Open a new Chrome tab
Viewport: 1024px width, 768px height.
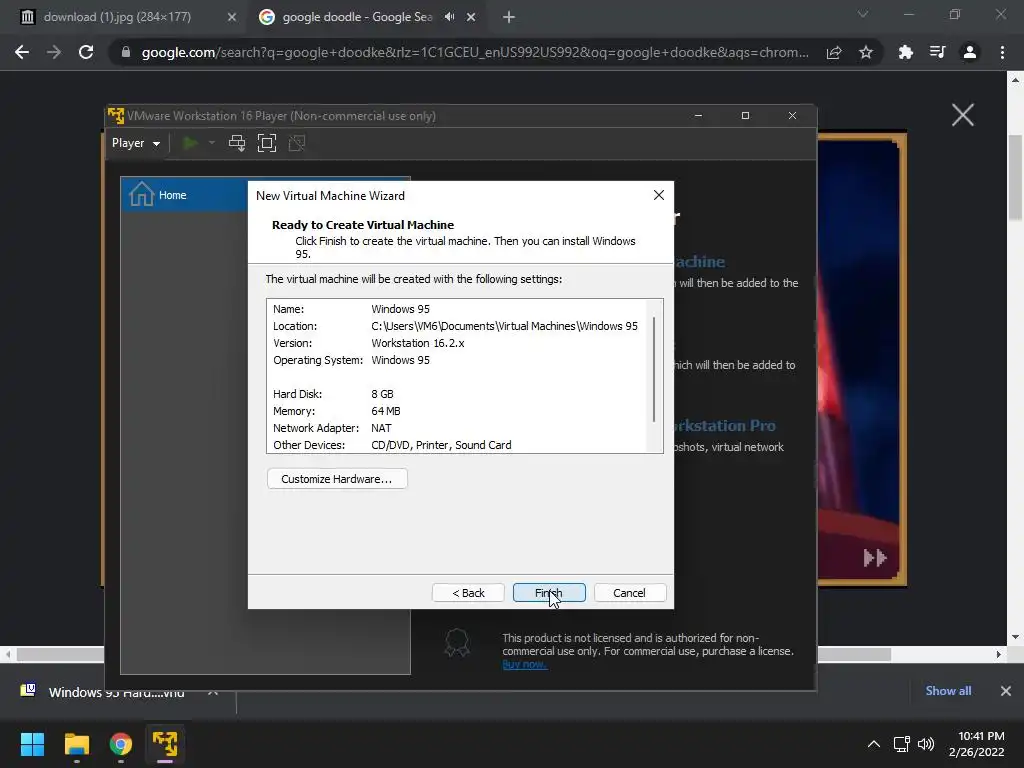coord(509,17)
